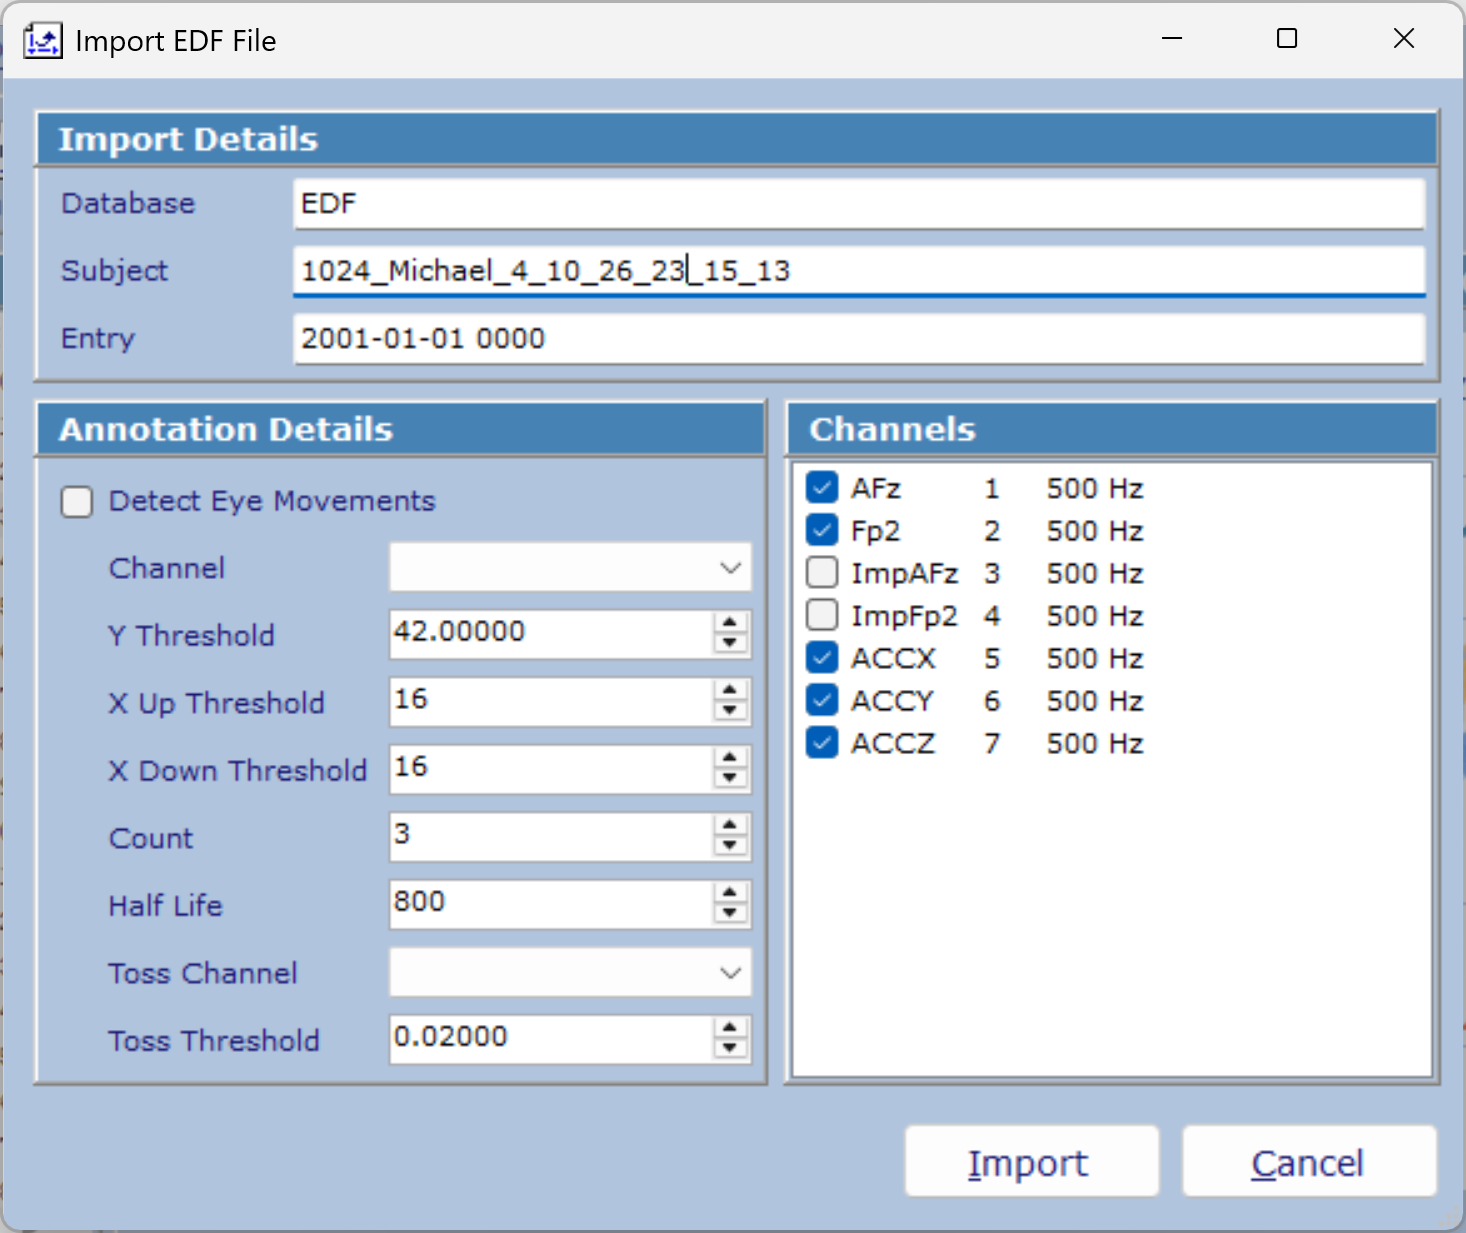The width and height of the screenshot is (1466, 1233).
Task: Uncheck the AFz channel checkbox
Action: coord(822,487)
